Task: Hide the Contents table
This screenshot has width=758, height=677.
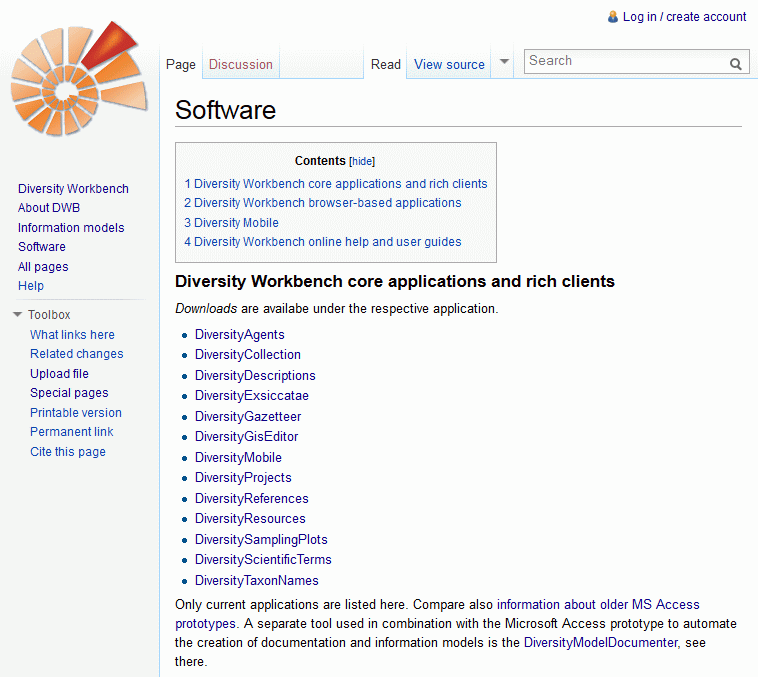Action: pyautogui.click(x=362, y=161)
